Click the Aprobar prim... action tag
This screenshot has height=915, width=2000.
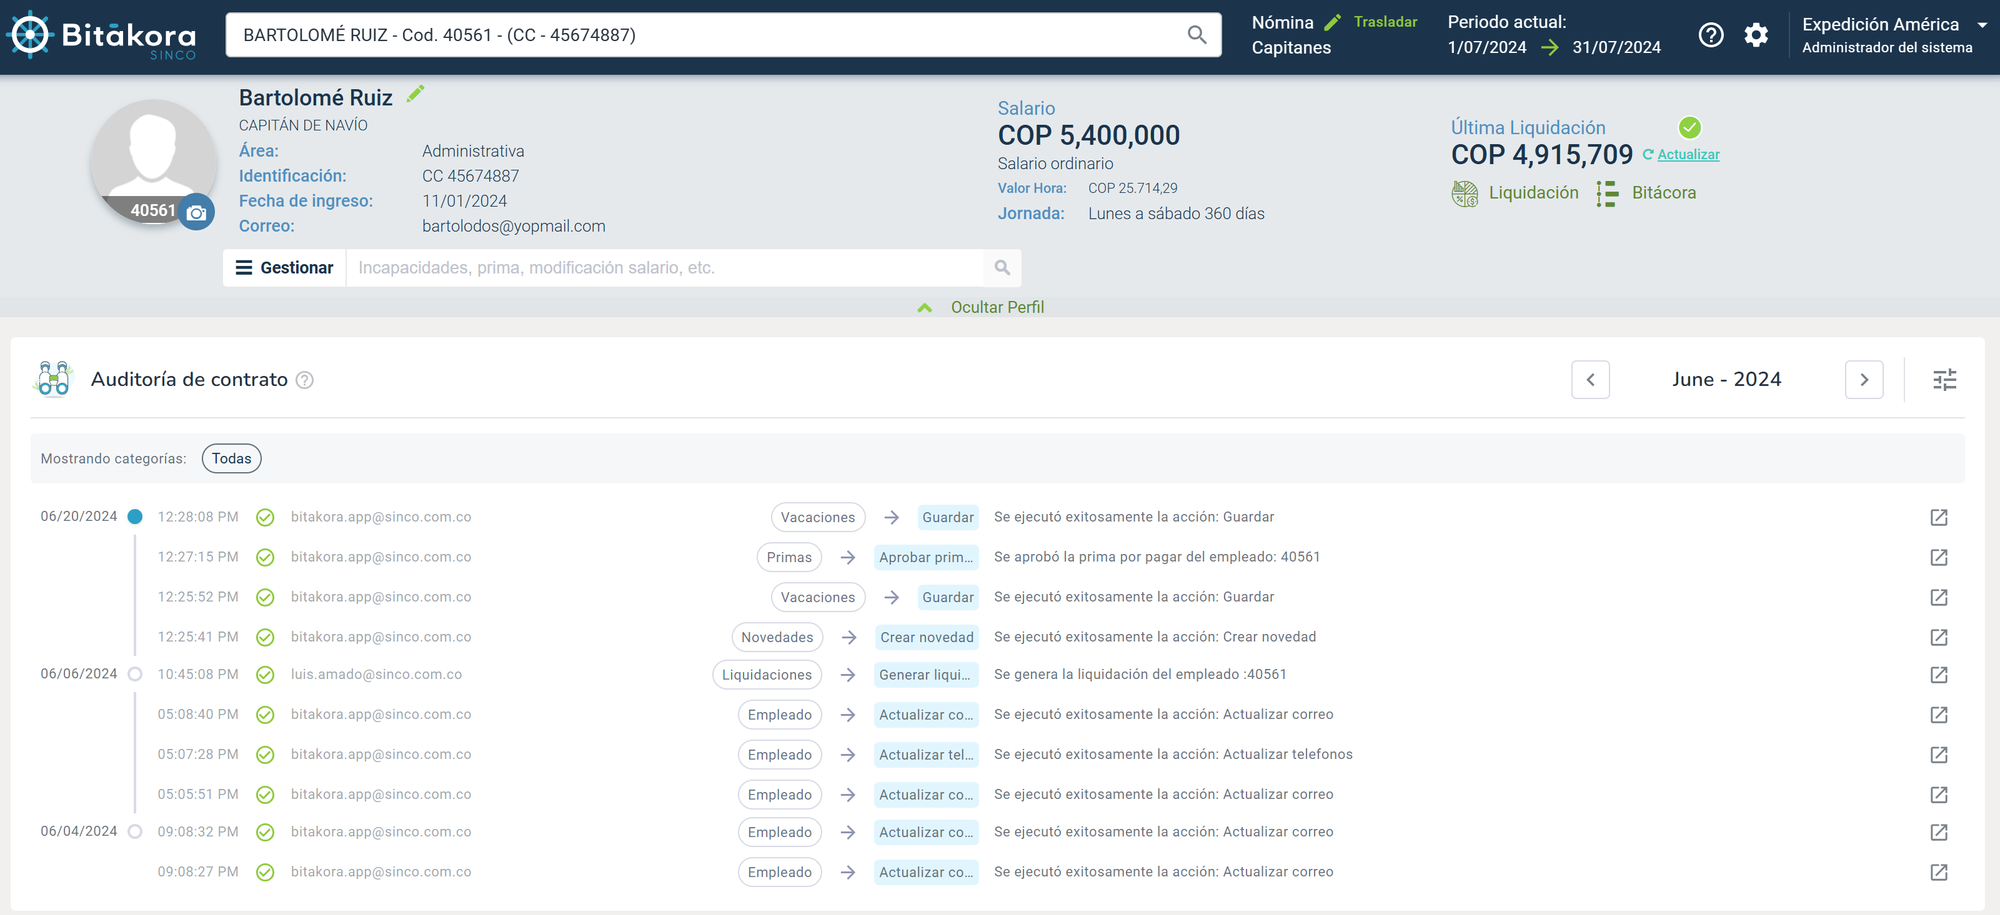tap(926, 557)
